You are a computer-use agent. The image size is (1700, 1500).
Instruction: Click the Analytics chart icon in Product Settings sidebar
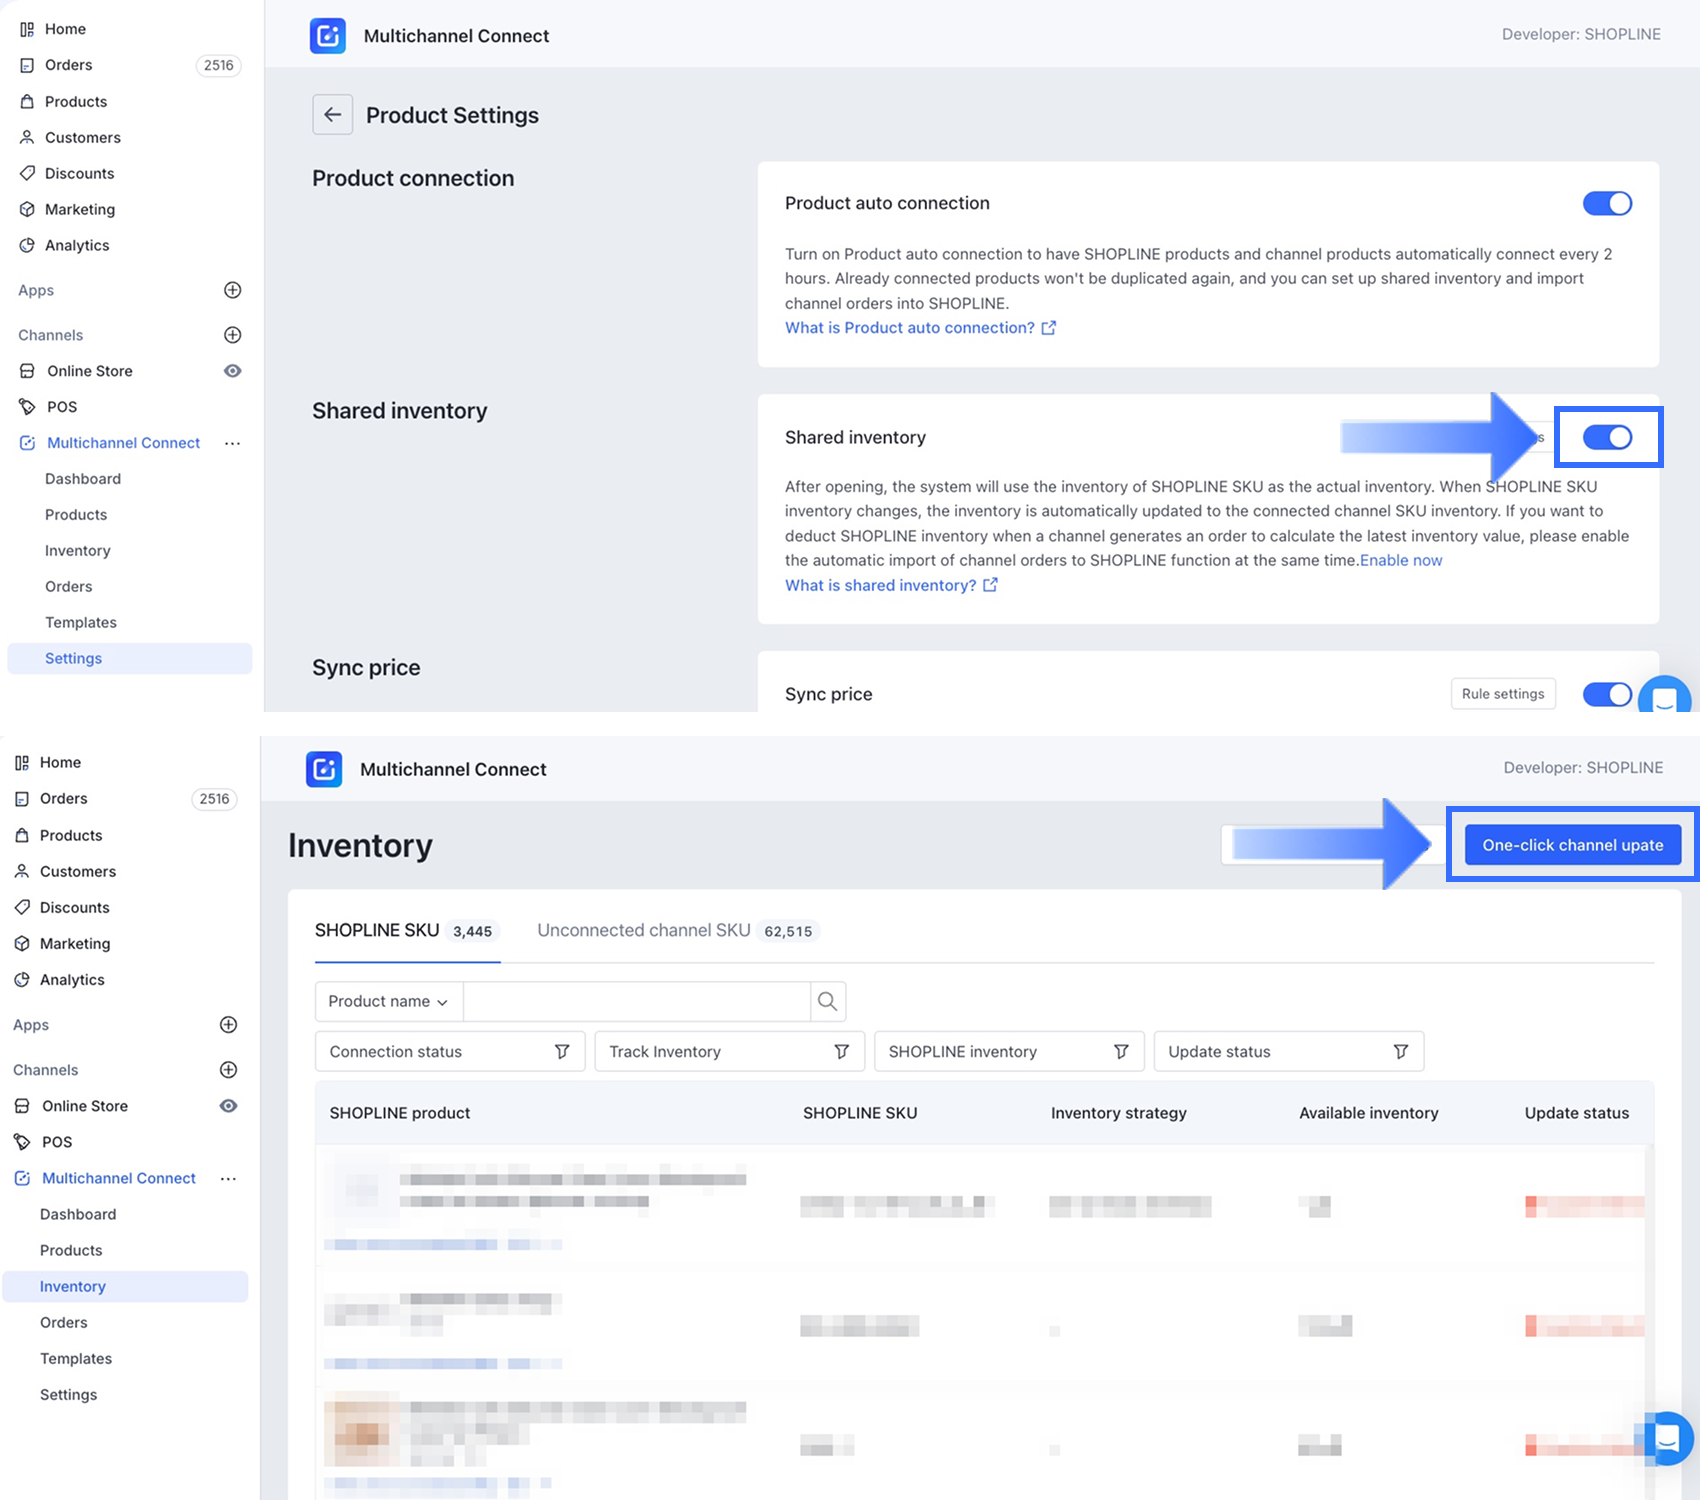coord(27,245)
